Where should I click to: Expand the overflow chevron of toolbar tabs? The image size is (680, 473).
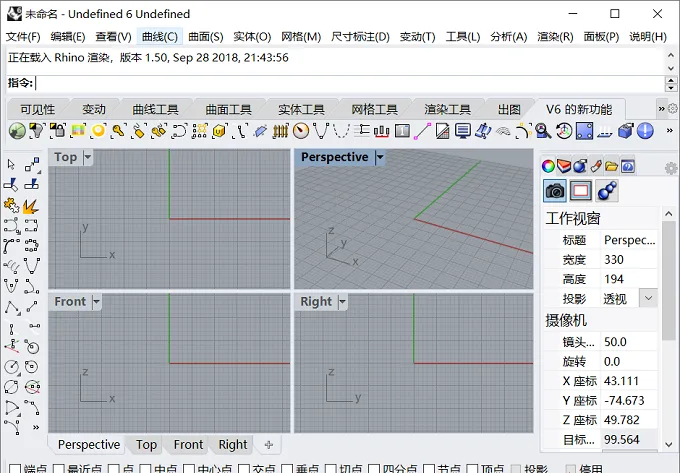point(661,109)
